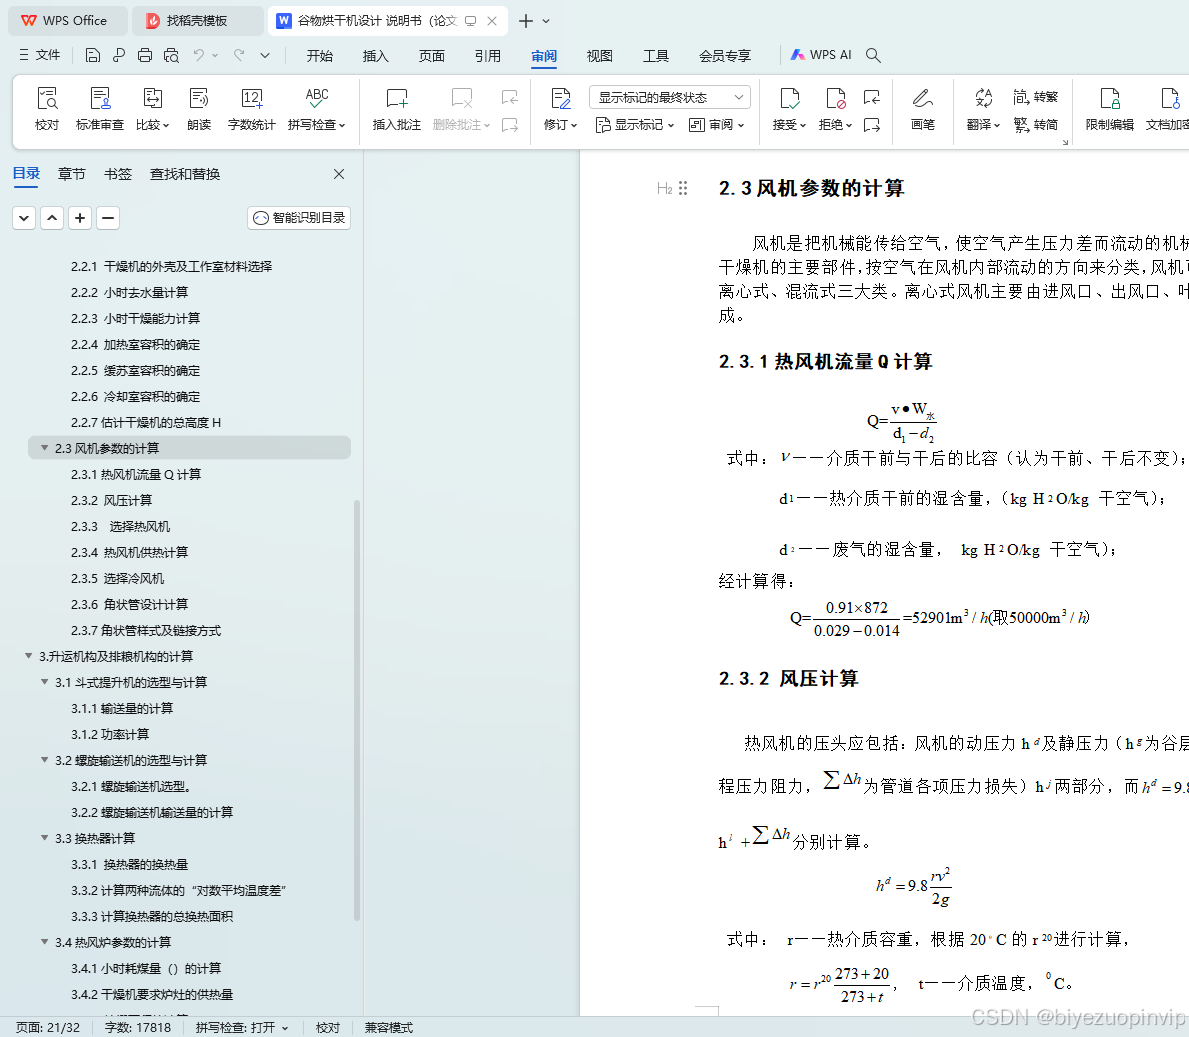This screenshot has width=1189, height=1037.
Task: Open the 显示标记 dropdown
Action: pos(635,124)
